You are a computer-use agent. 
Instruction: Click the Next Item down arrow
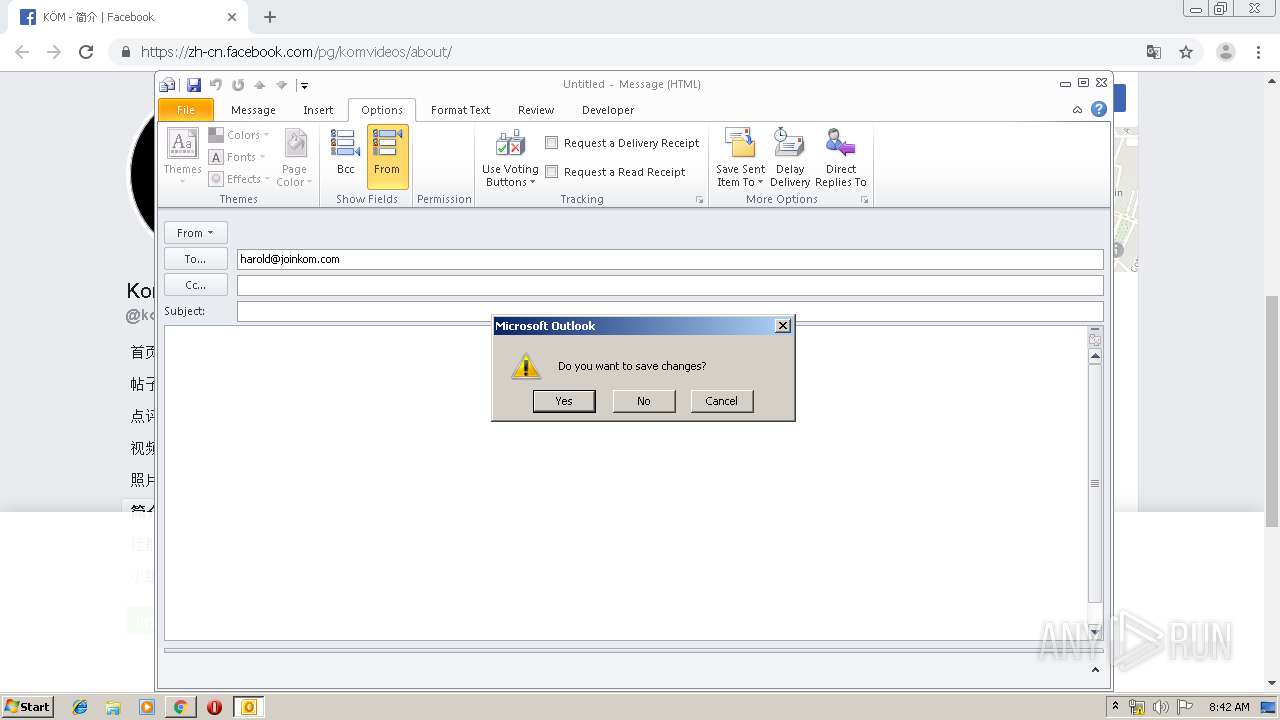[282, 85]
